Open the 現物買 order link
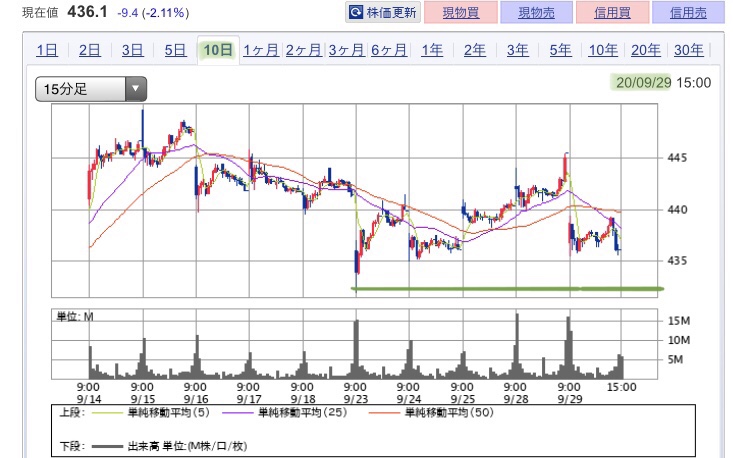The image size is (733, 458). pos(460,13)
